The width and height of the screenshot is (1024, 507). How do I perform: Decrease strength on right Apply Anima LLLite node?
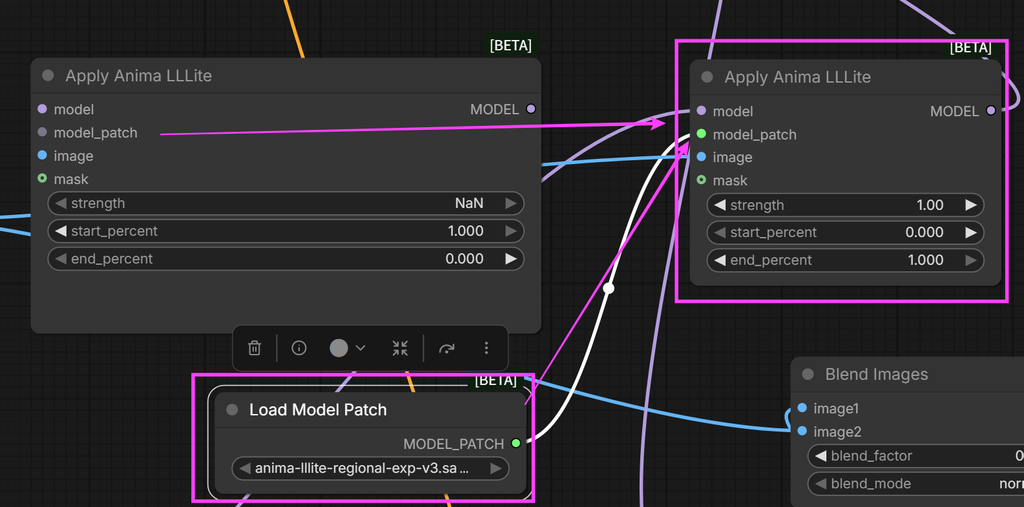click(x=720, y=205)
